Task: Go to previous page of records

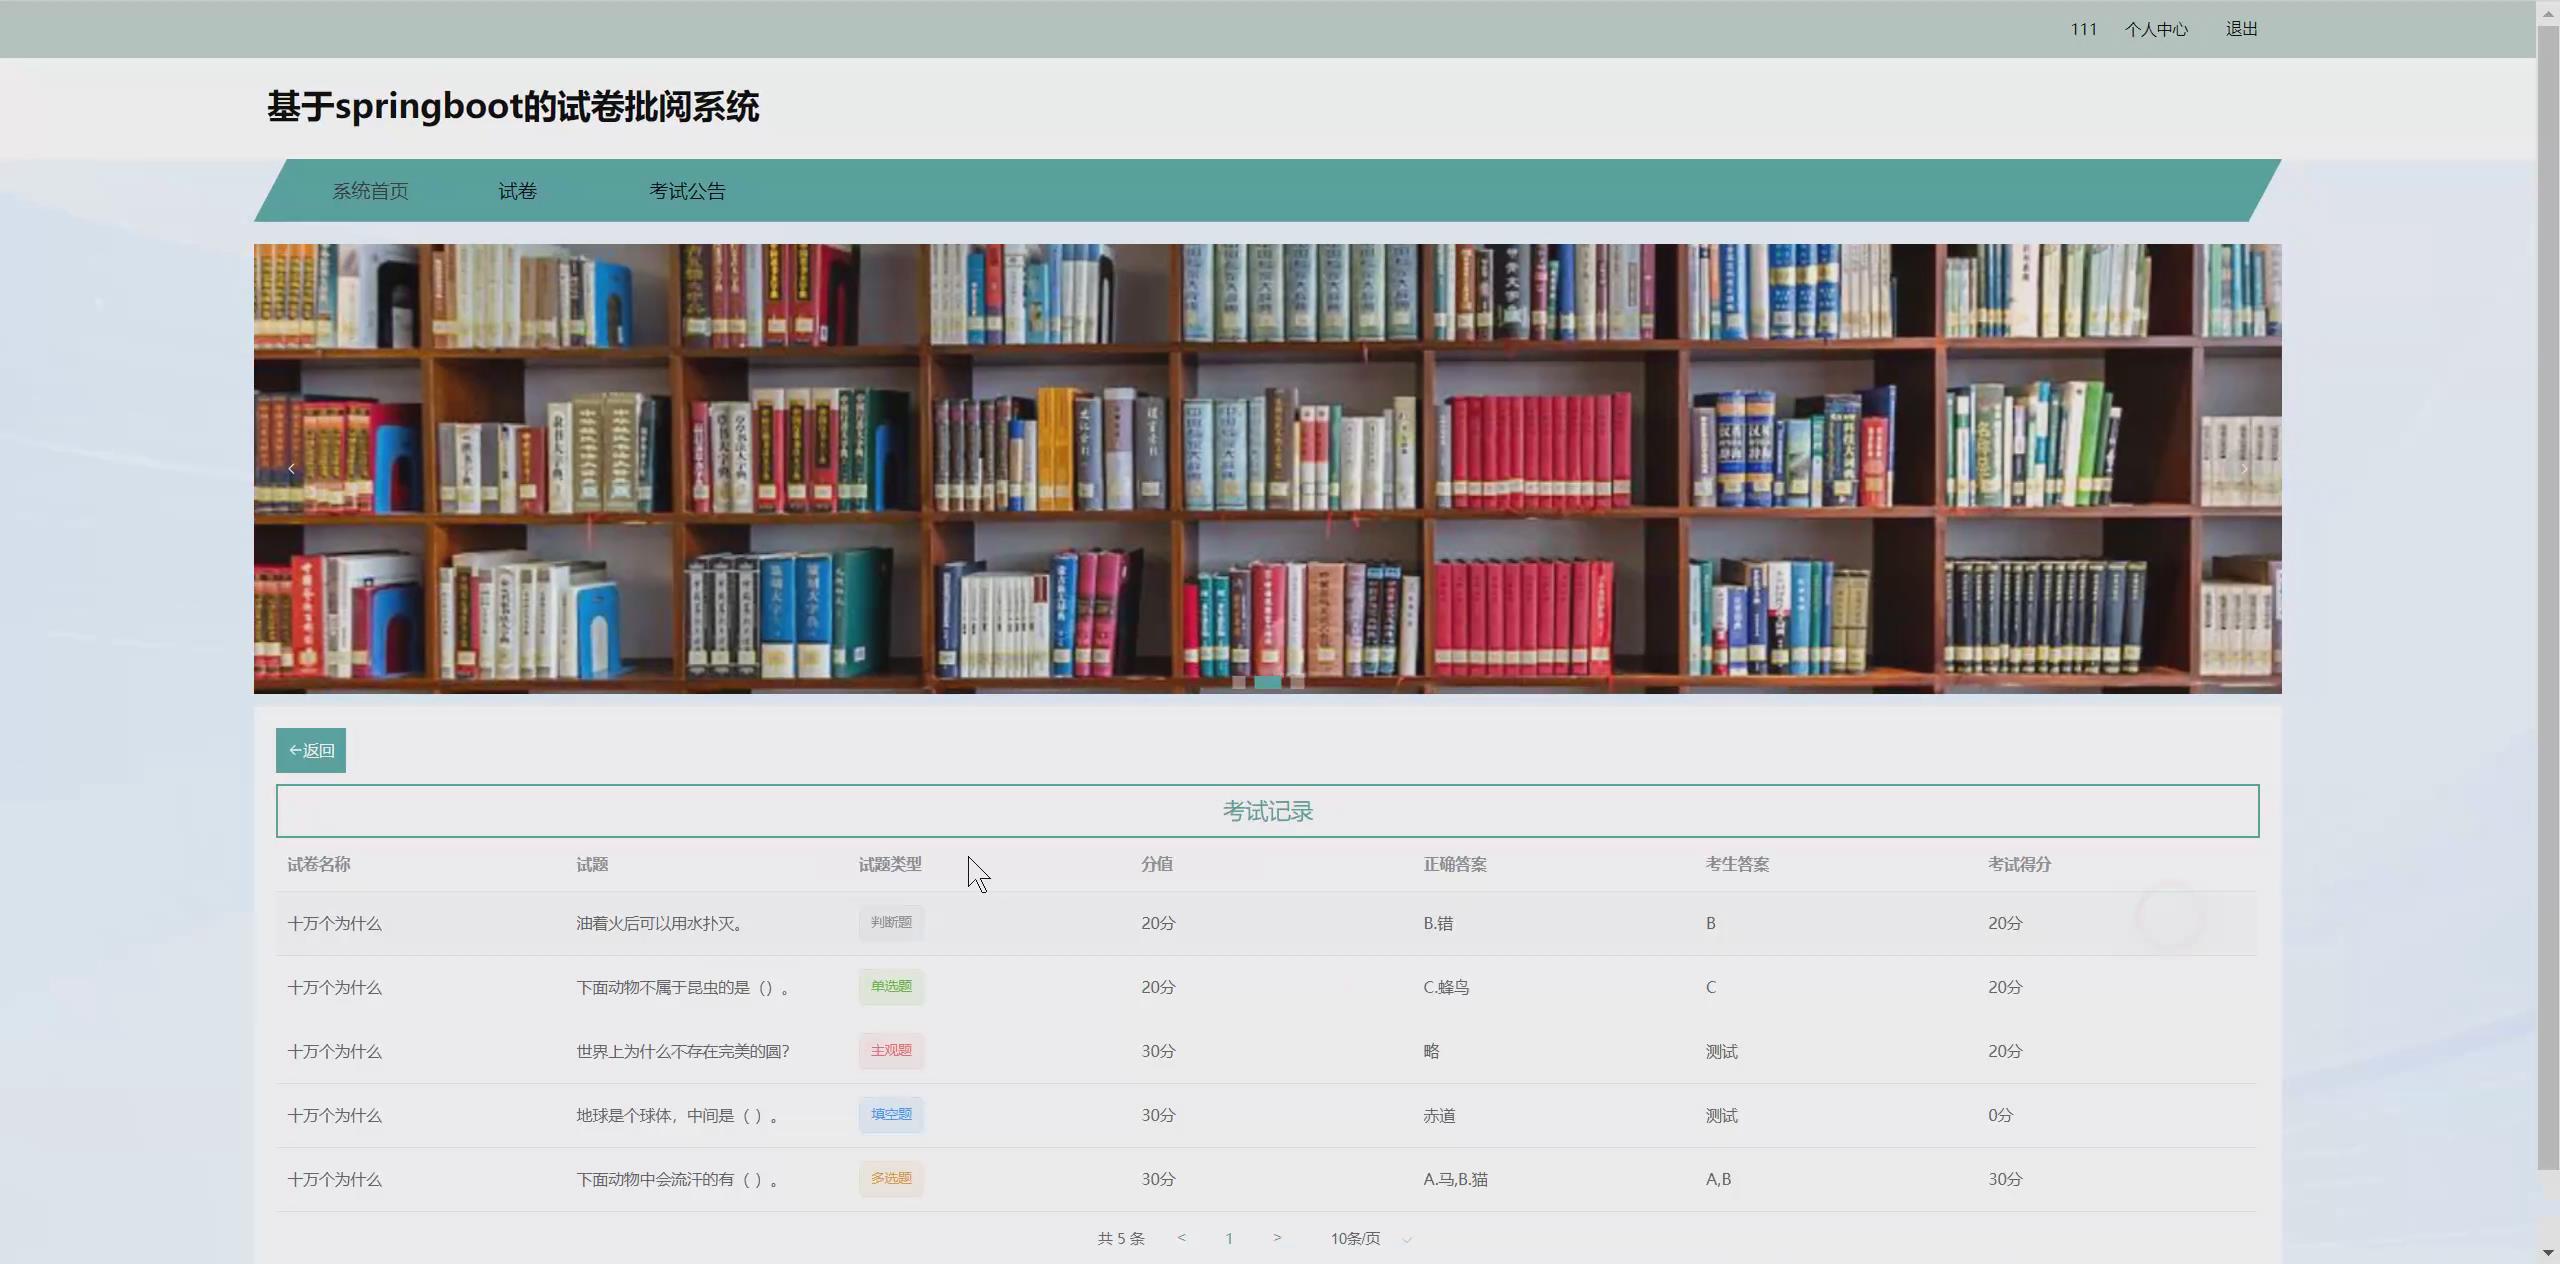Action: click(x=1182, y=1238)
